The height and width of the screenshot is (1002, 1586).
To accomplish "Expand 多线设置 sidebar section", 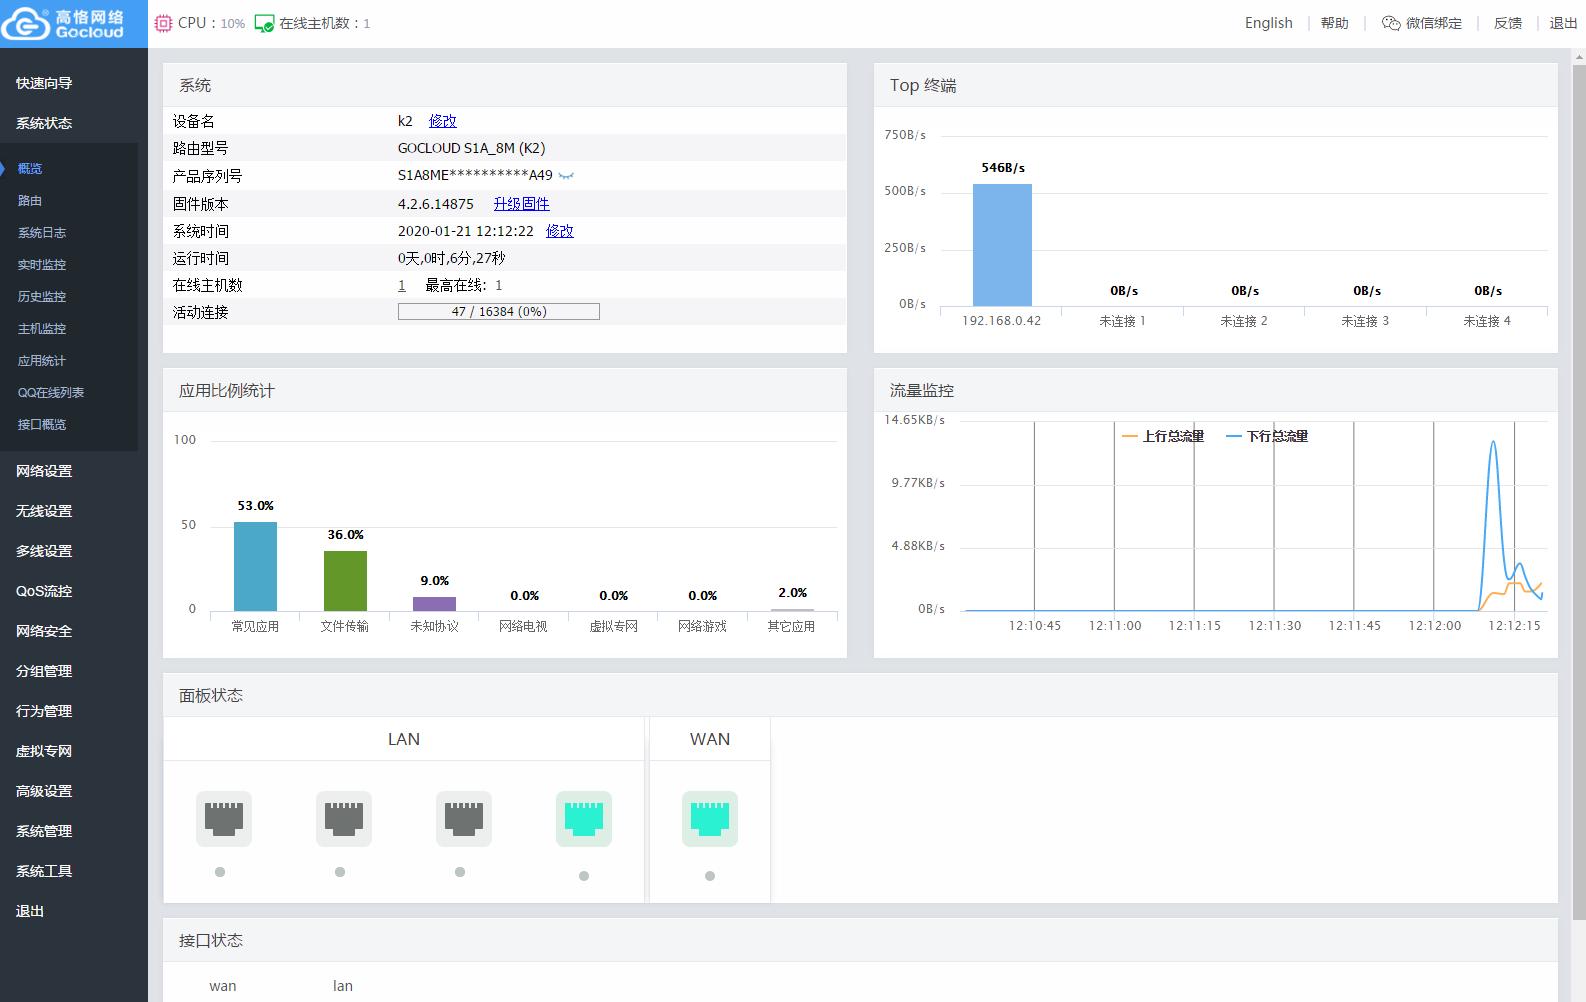I will 44,551.
